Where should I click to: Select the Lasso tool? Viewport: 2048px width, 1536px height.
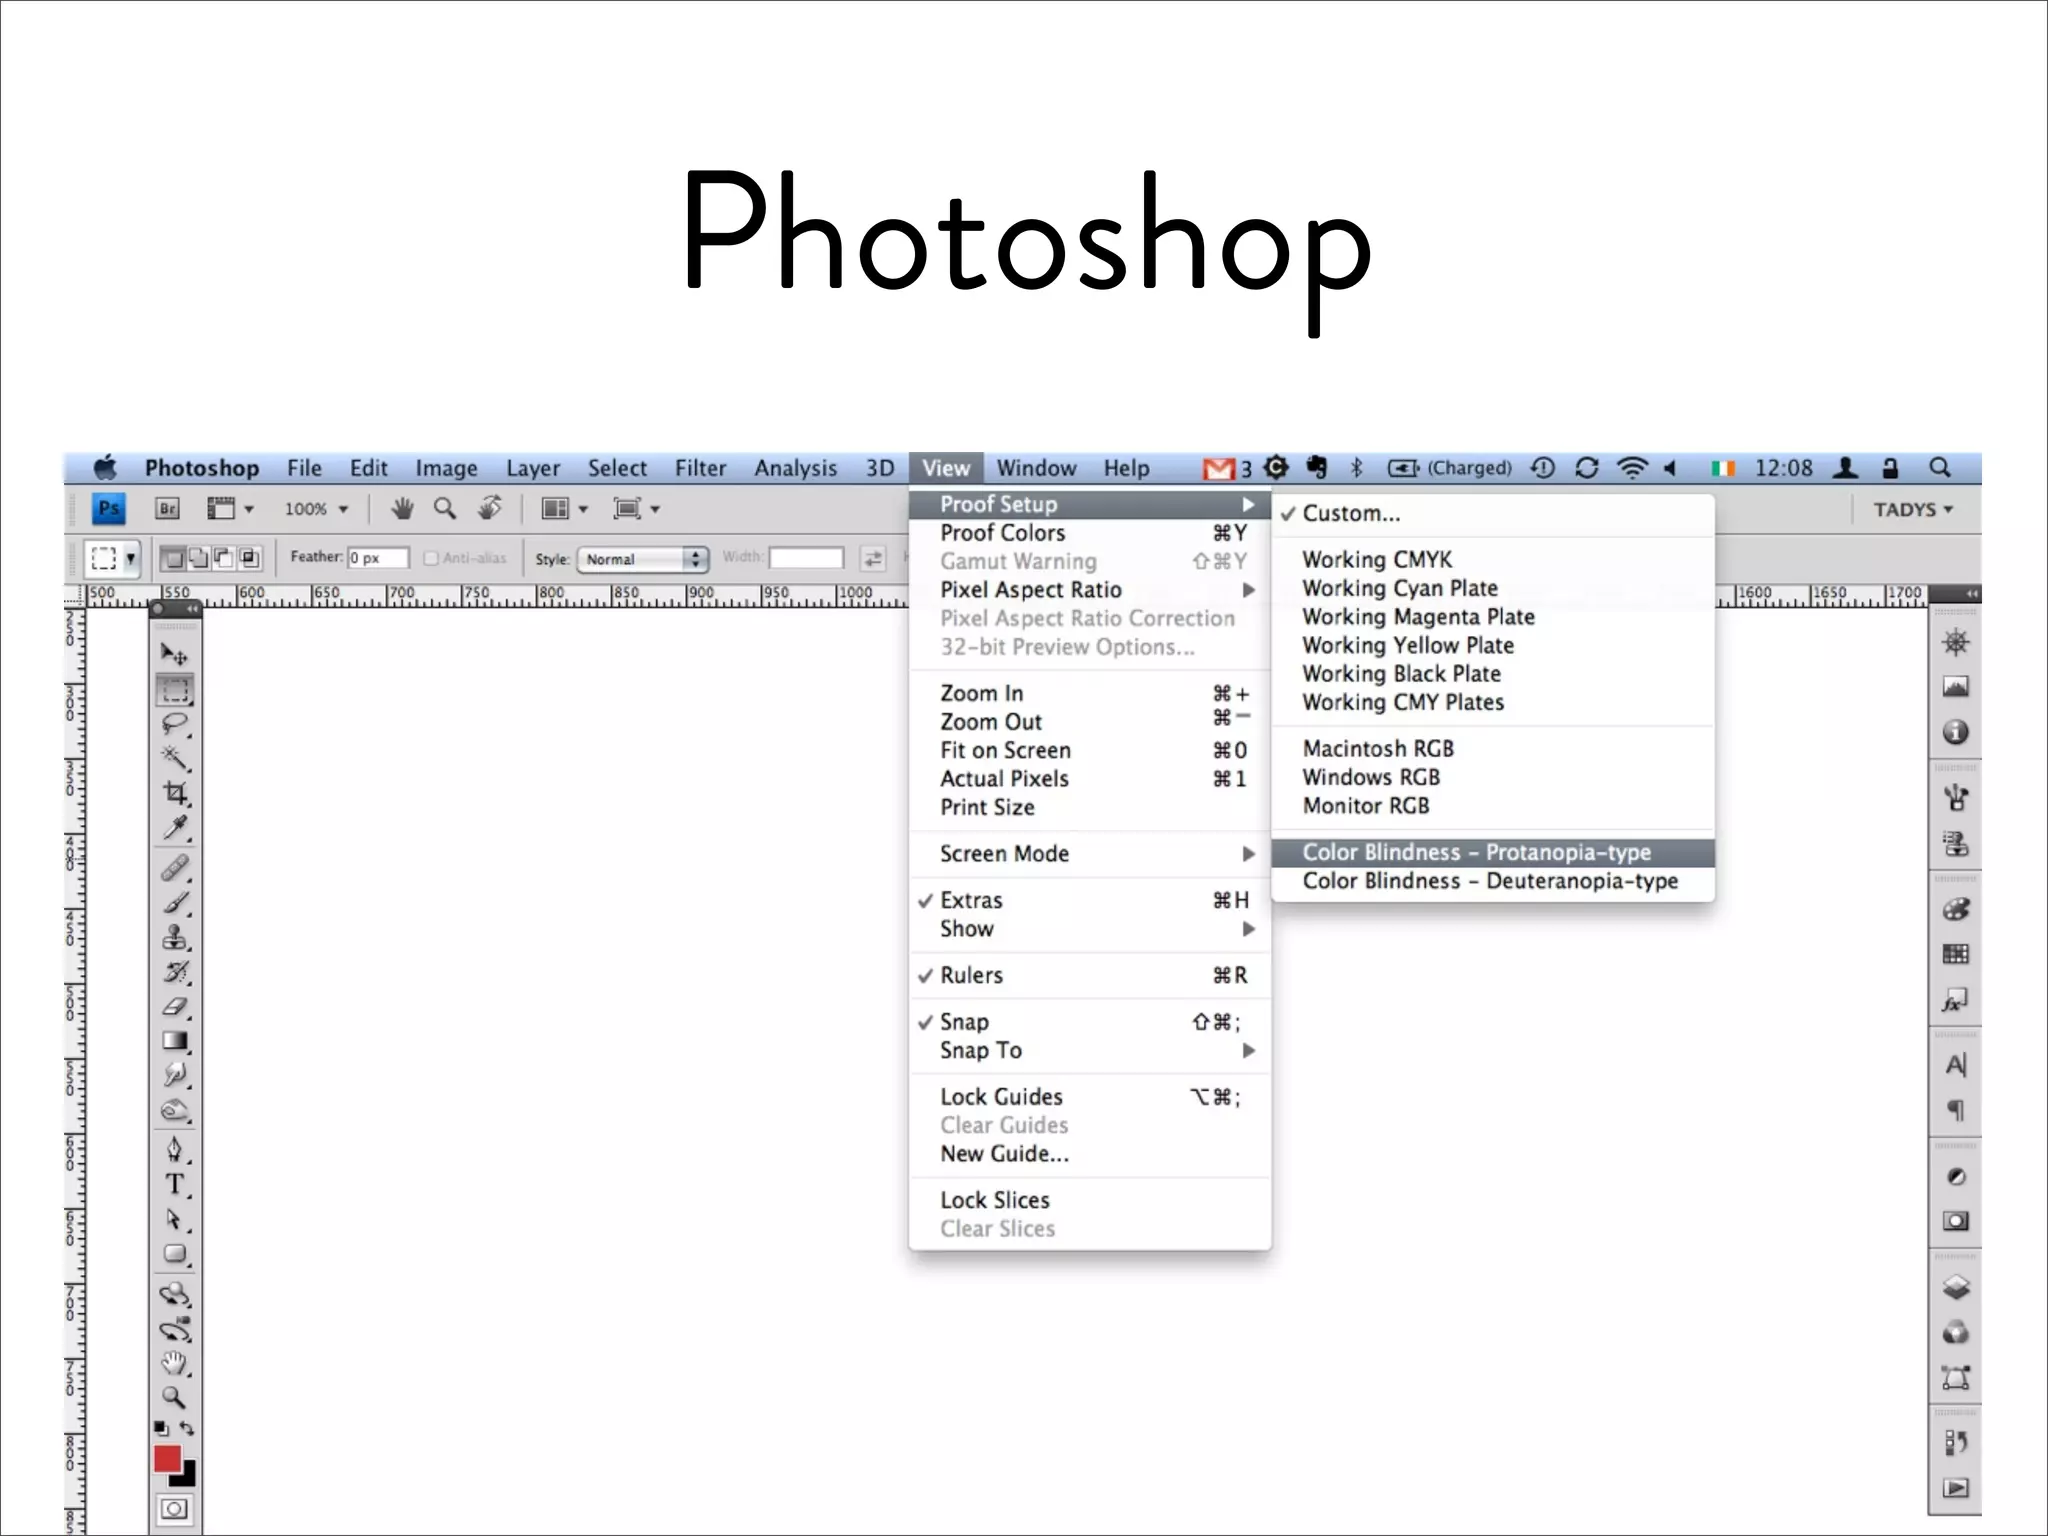[x=175, y=725]
